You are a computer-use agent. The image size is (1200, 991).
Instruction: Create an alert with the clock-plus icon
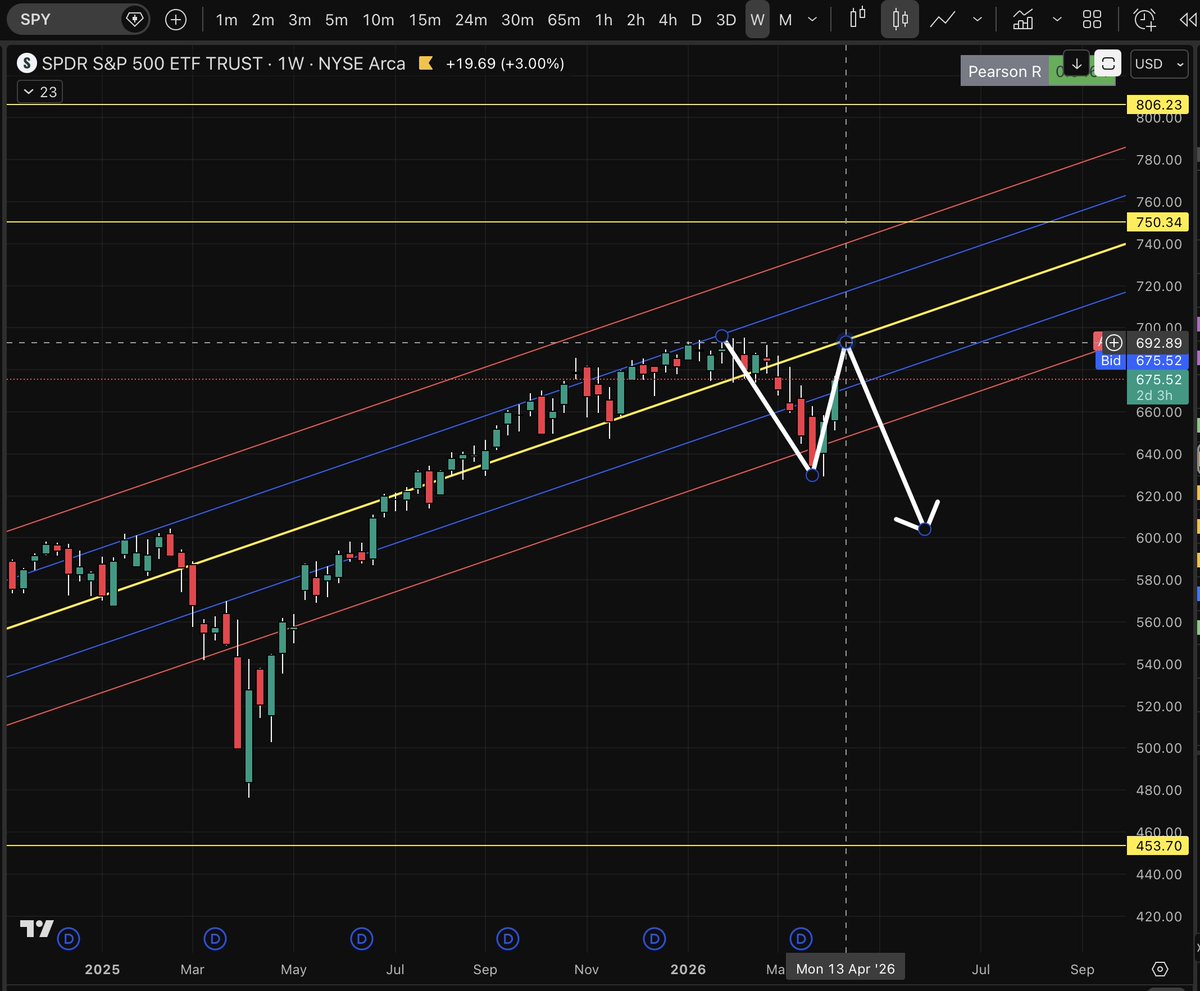pyautogui.click(x=1145, y=19)
